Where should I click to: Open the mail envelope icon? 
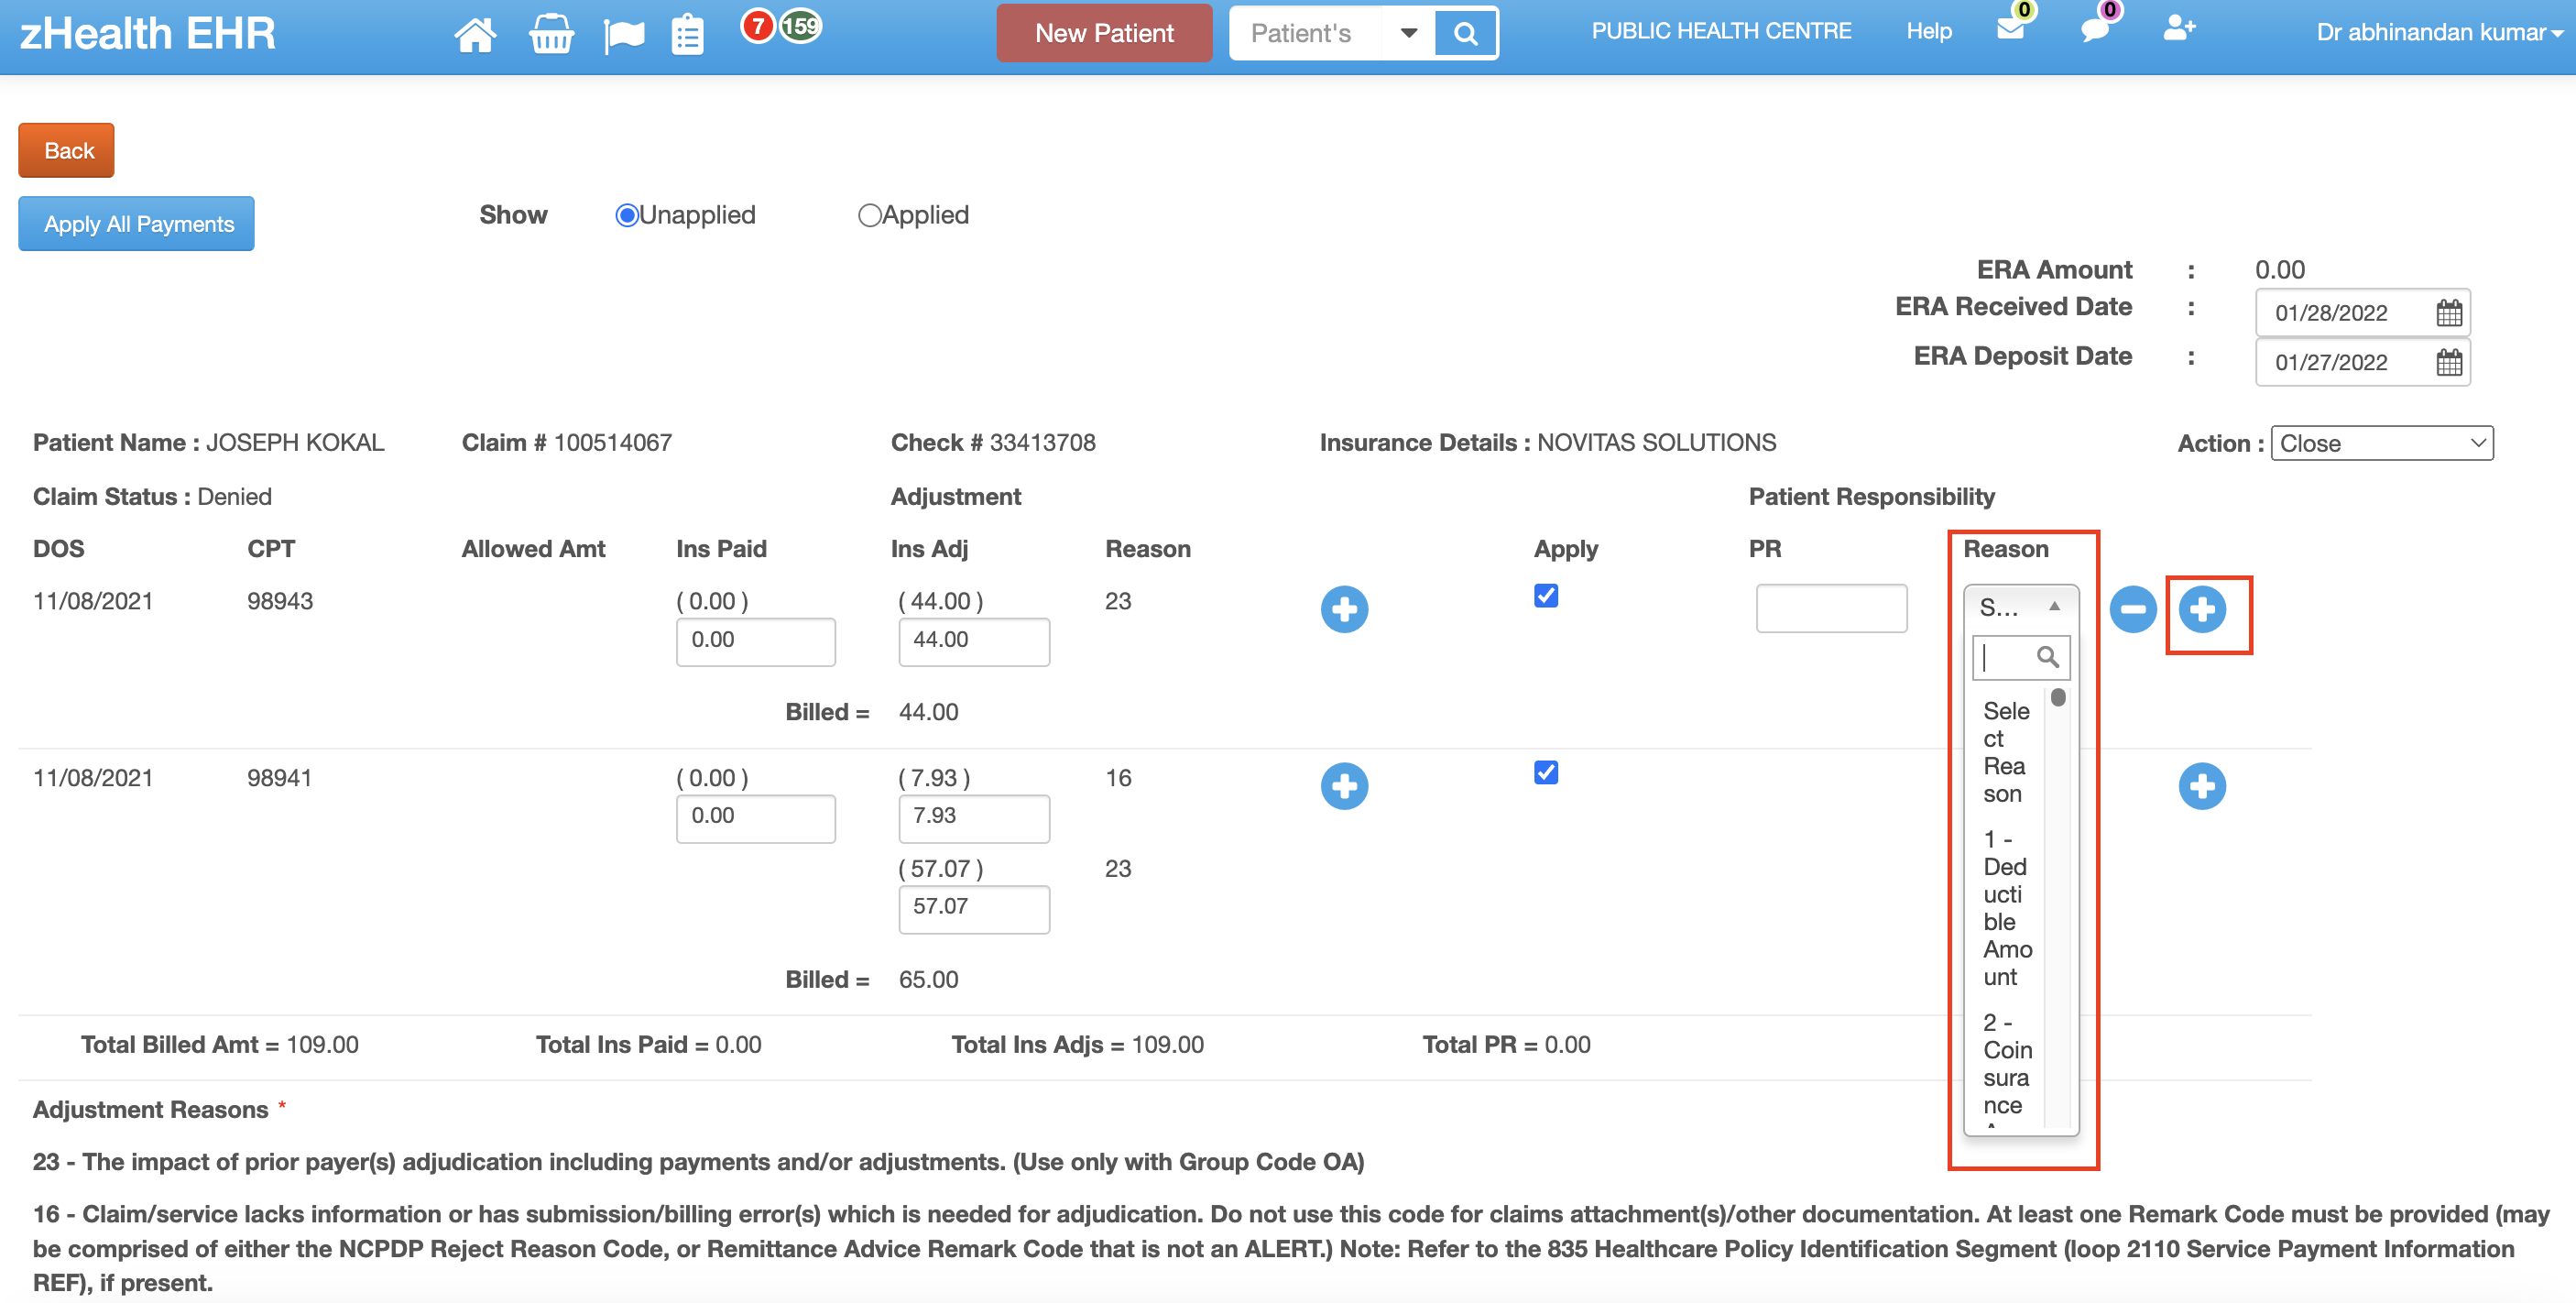(x=2010, y=28)
